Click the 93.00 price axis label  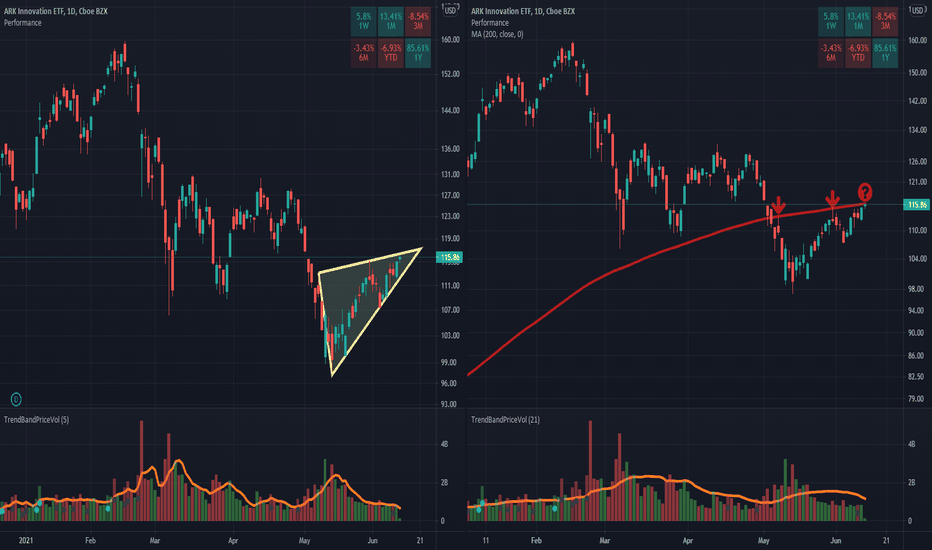point(449,404)
